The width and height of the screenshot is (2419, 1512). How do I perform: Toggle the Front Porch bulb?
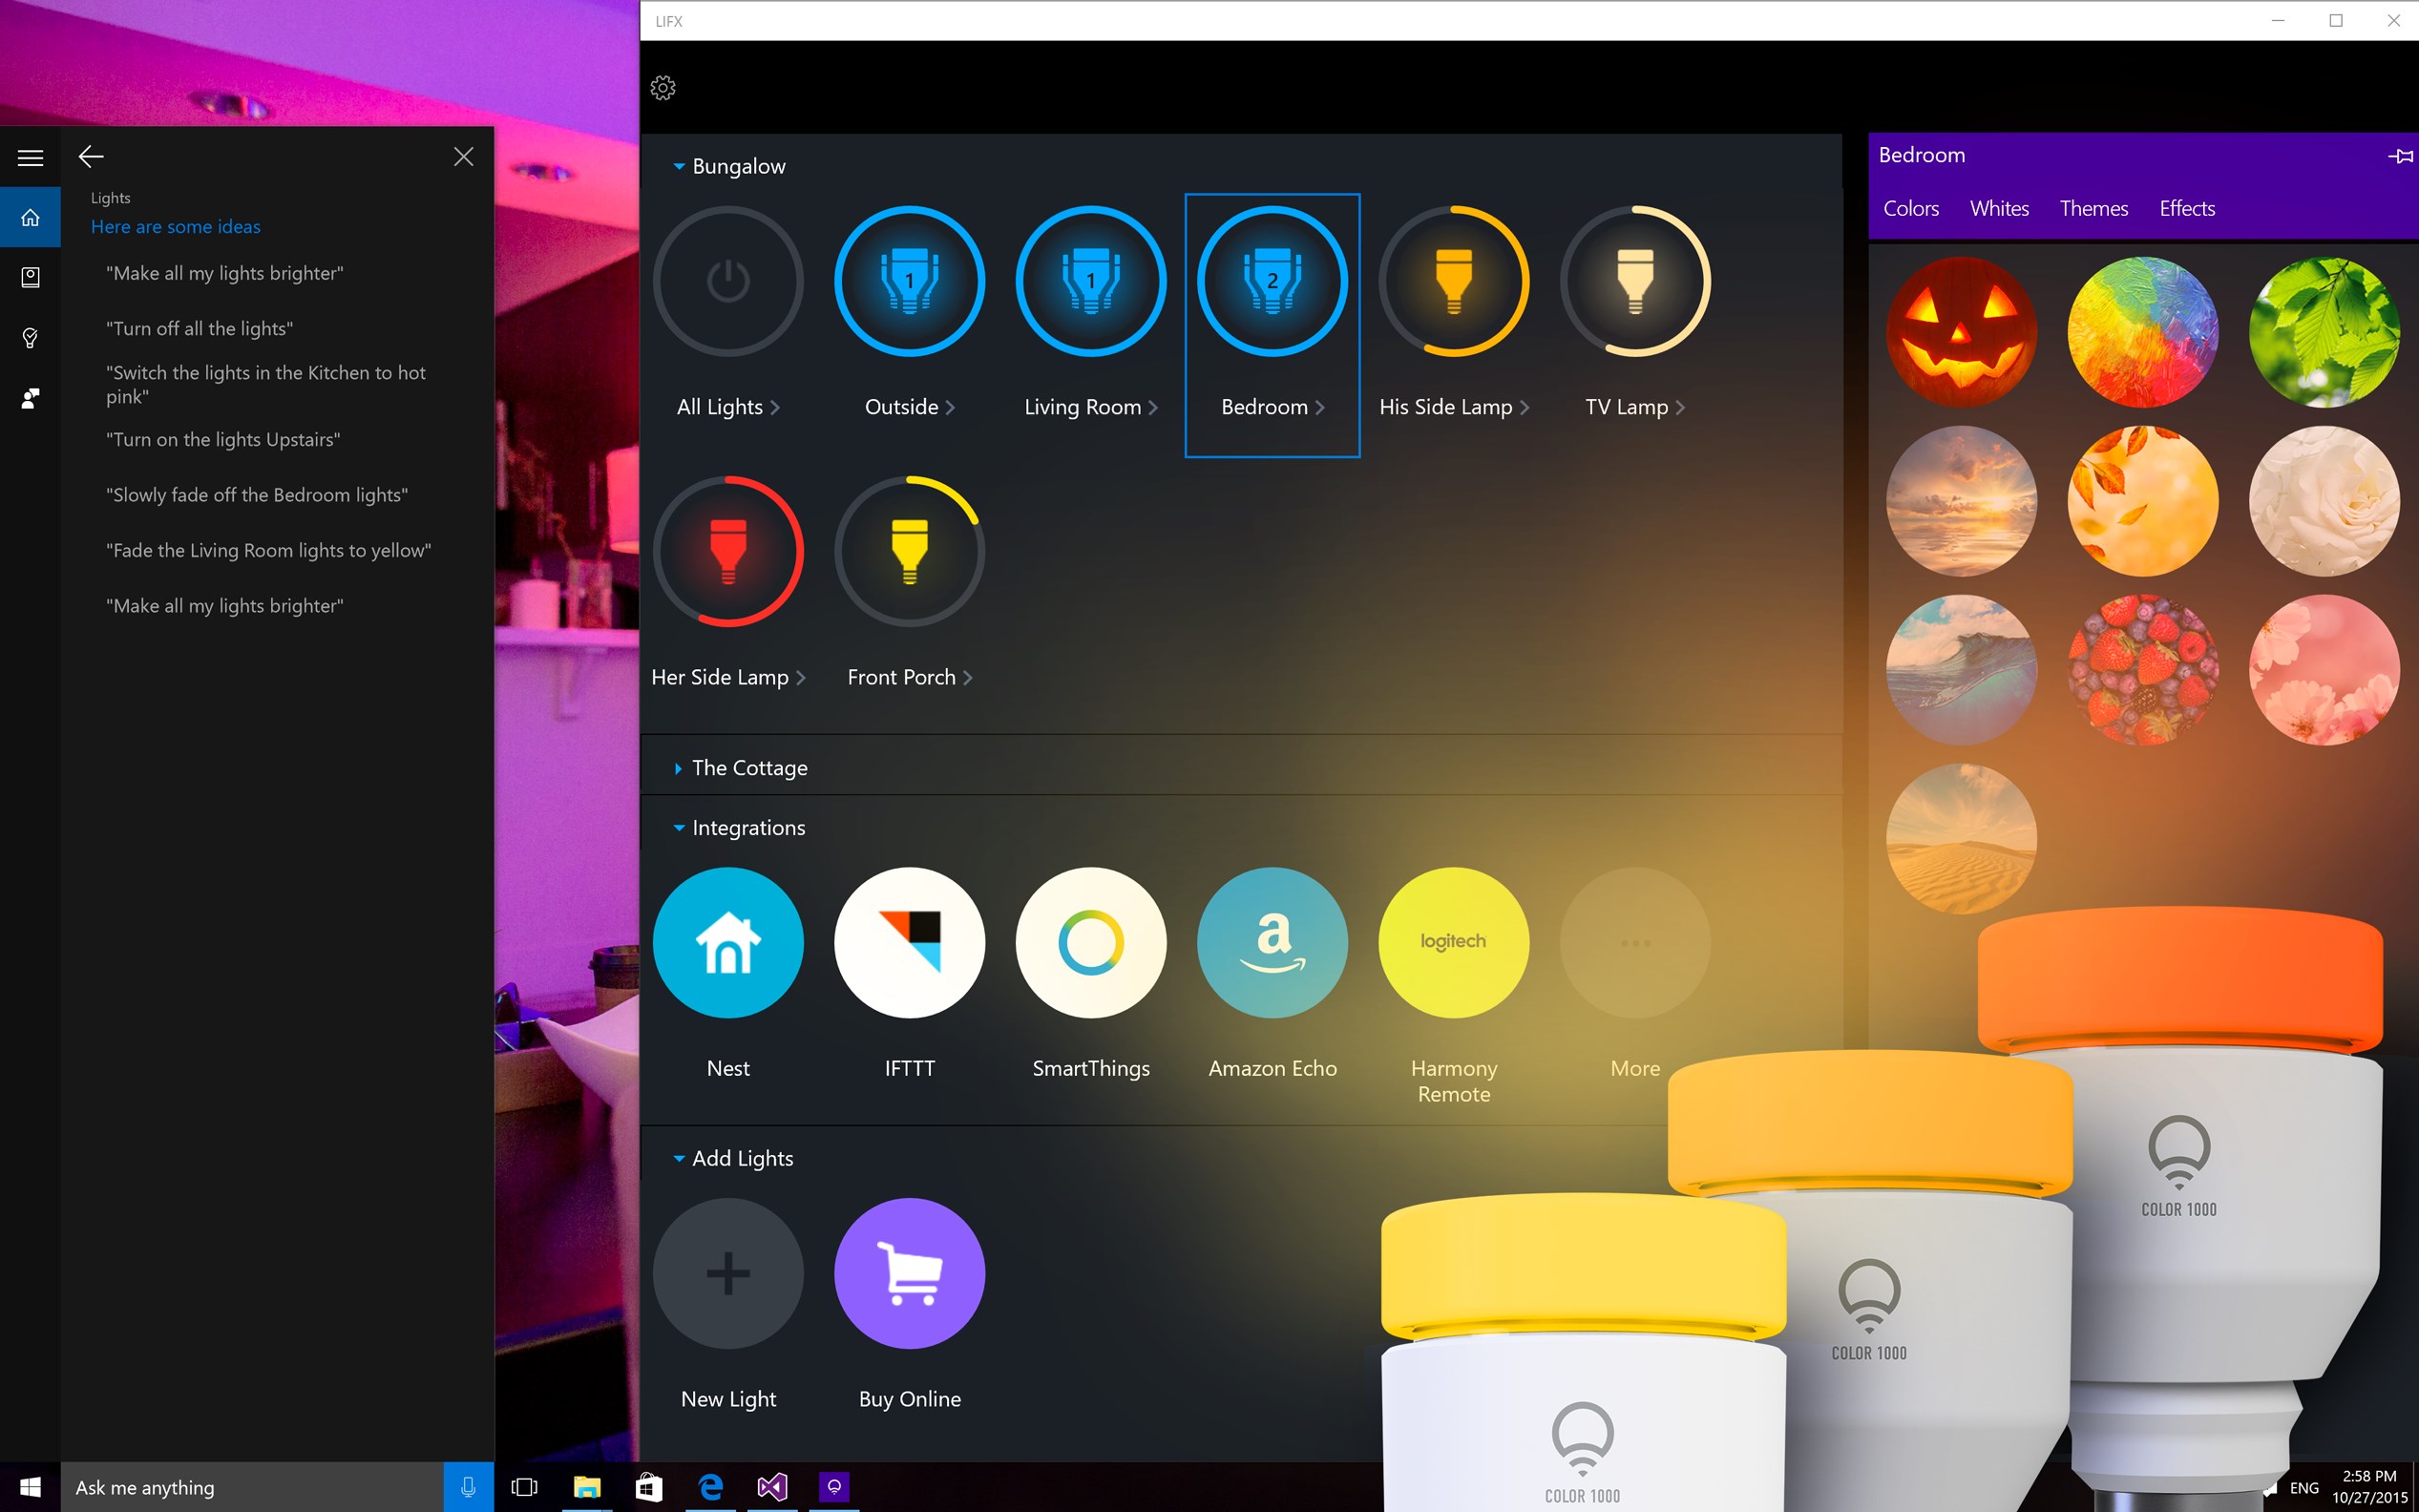[909, 551]
